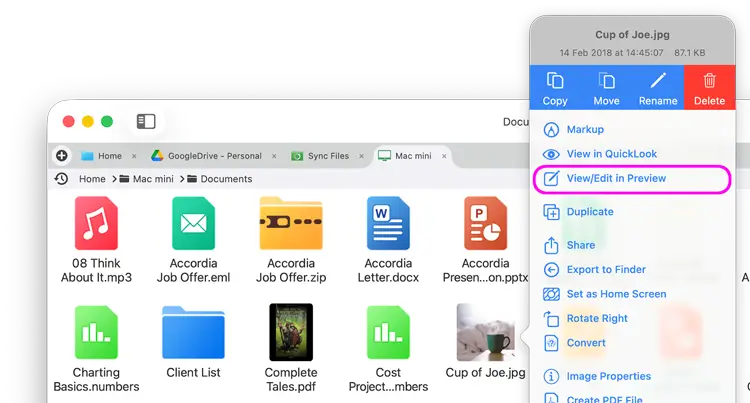Toggle the sidebar panel icon
Screen dimensions: 750x403
pyautogui.click(x=146, y=121)
